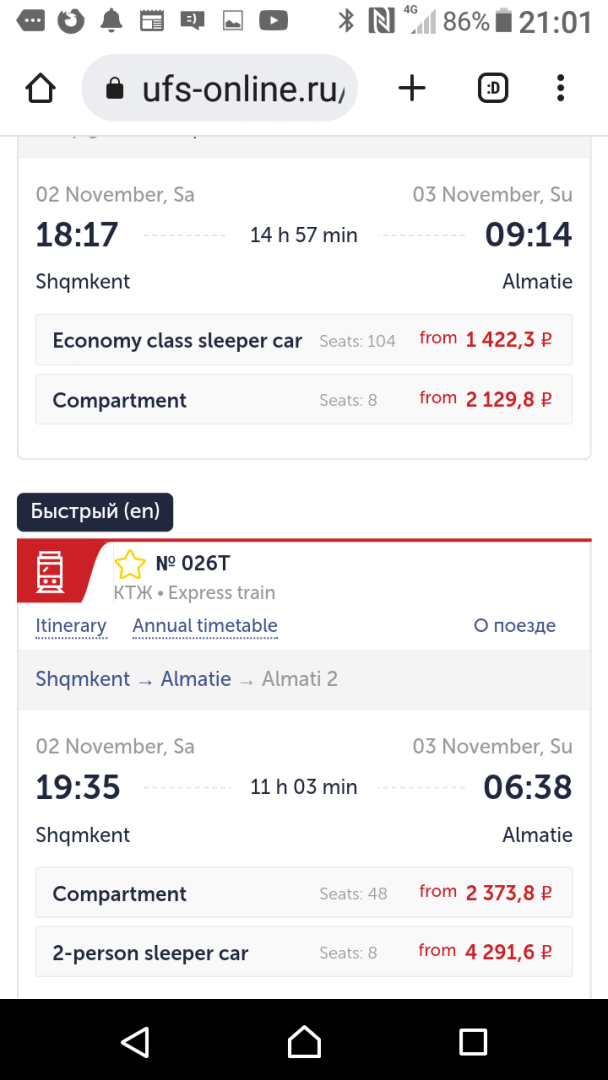This screenshot has width=608, height=1080.
Task: Tap the Android home navigation button
Action: [304, 1041]
